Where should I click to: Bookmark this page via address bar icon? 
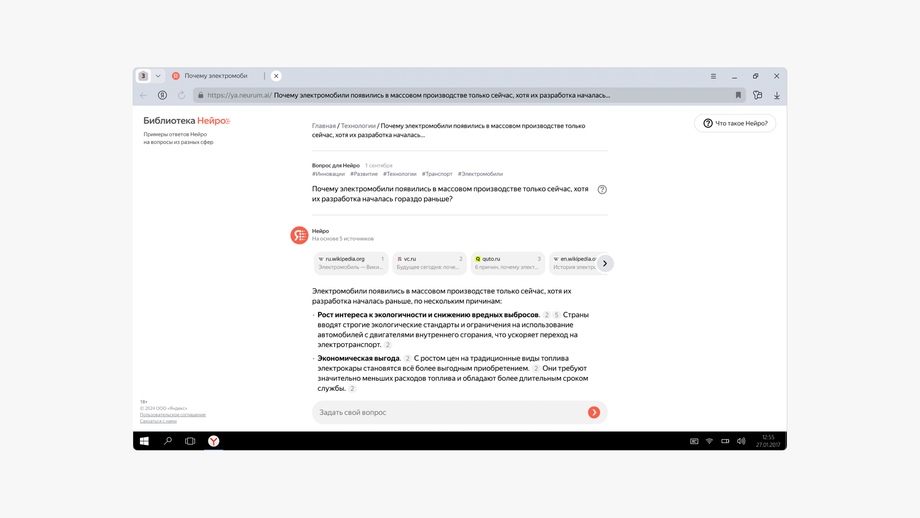738,95
